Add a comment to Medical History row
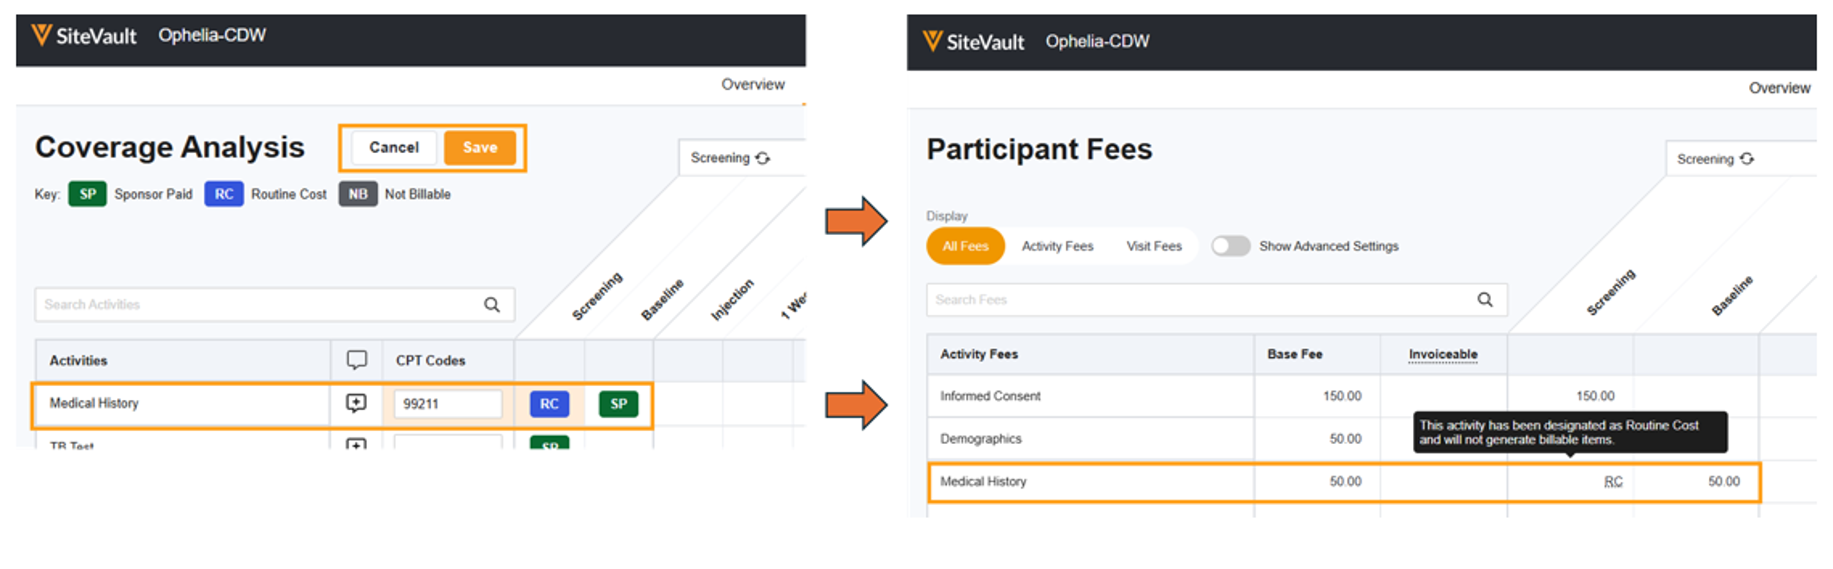The width and height of the screenshot is (1833, 569). [x=356, y=403]
